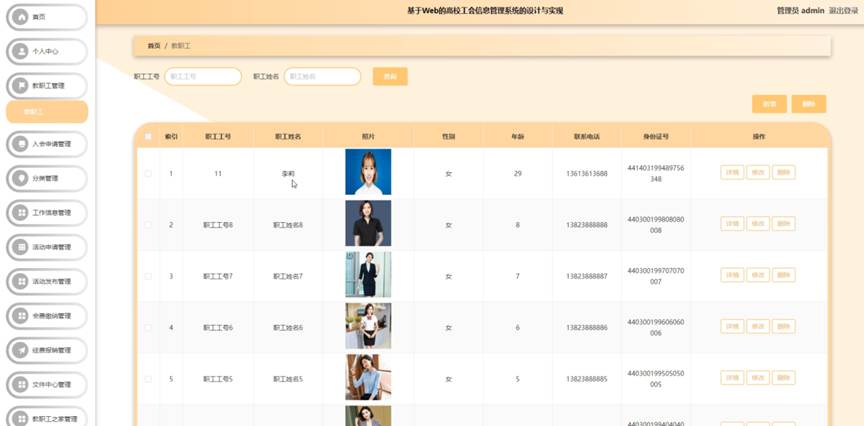Image resolution: width=864 pixels, height=426 pixels.
Task: Click the 退出登录 logout link
Action: (844, 10)
